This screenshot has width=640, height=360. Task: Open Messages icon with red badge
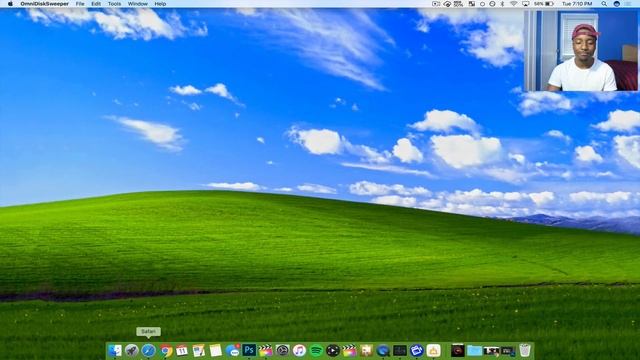(x=232, y=350)
